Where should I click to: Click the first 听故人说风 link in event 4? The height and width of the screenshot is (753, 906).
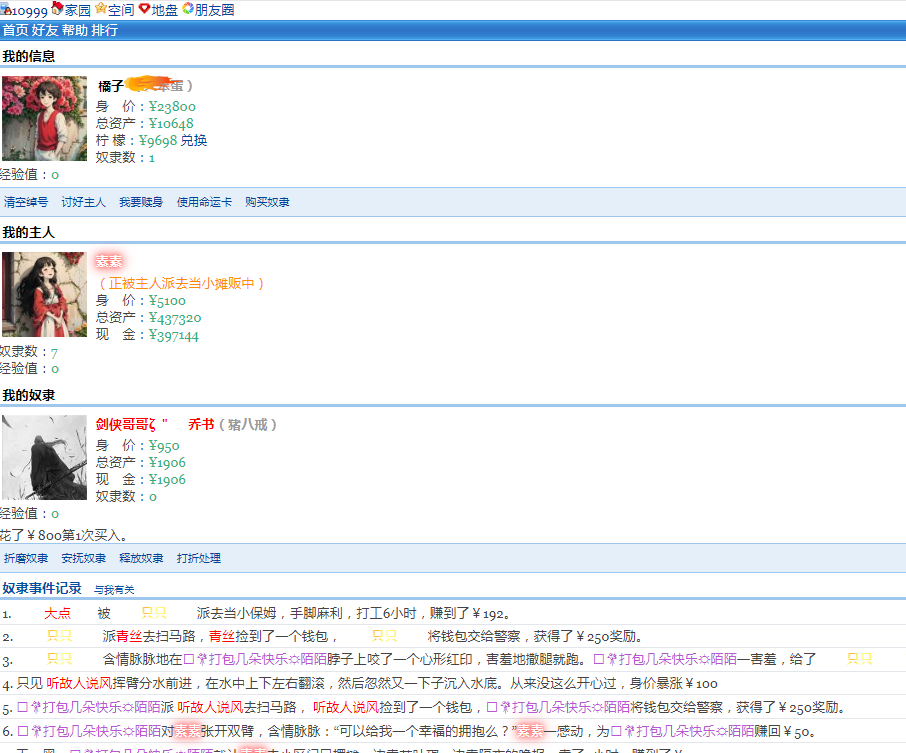coord(79,684)
